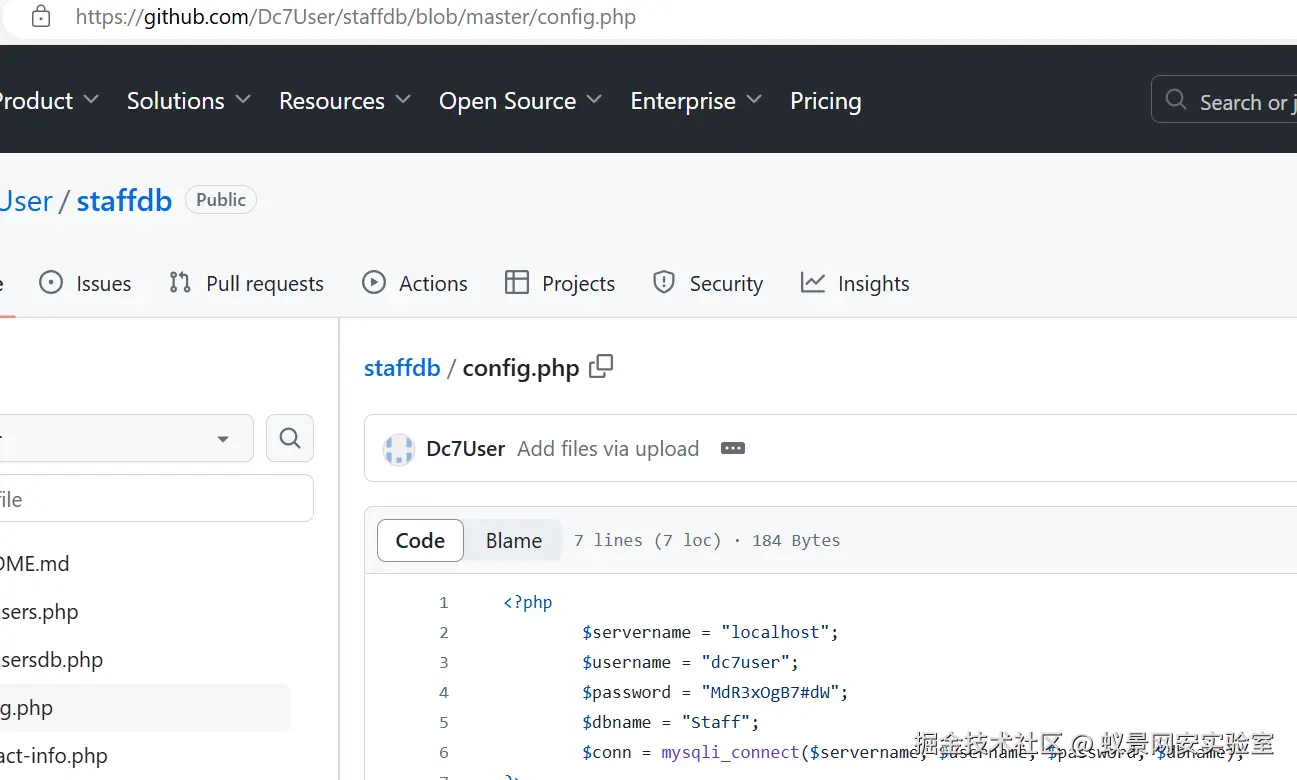
Task: Expand the Resources dropdown
Action: click(x=345, y=101)
